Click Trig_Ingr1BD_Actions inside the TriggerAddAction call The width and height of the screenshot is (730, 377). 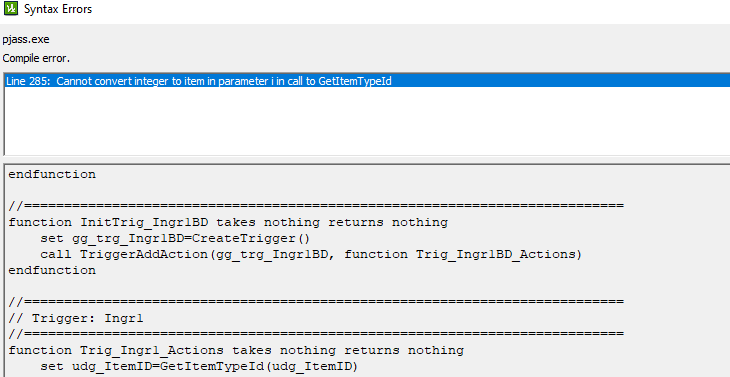point(495,255)
